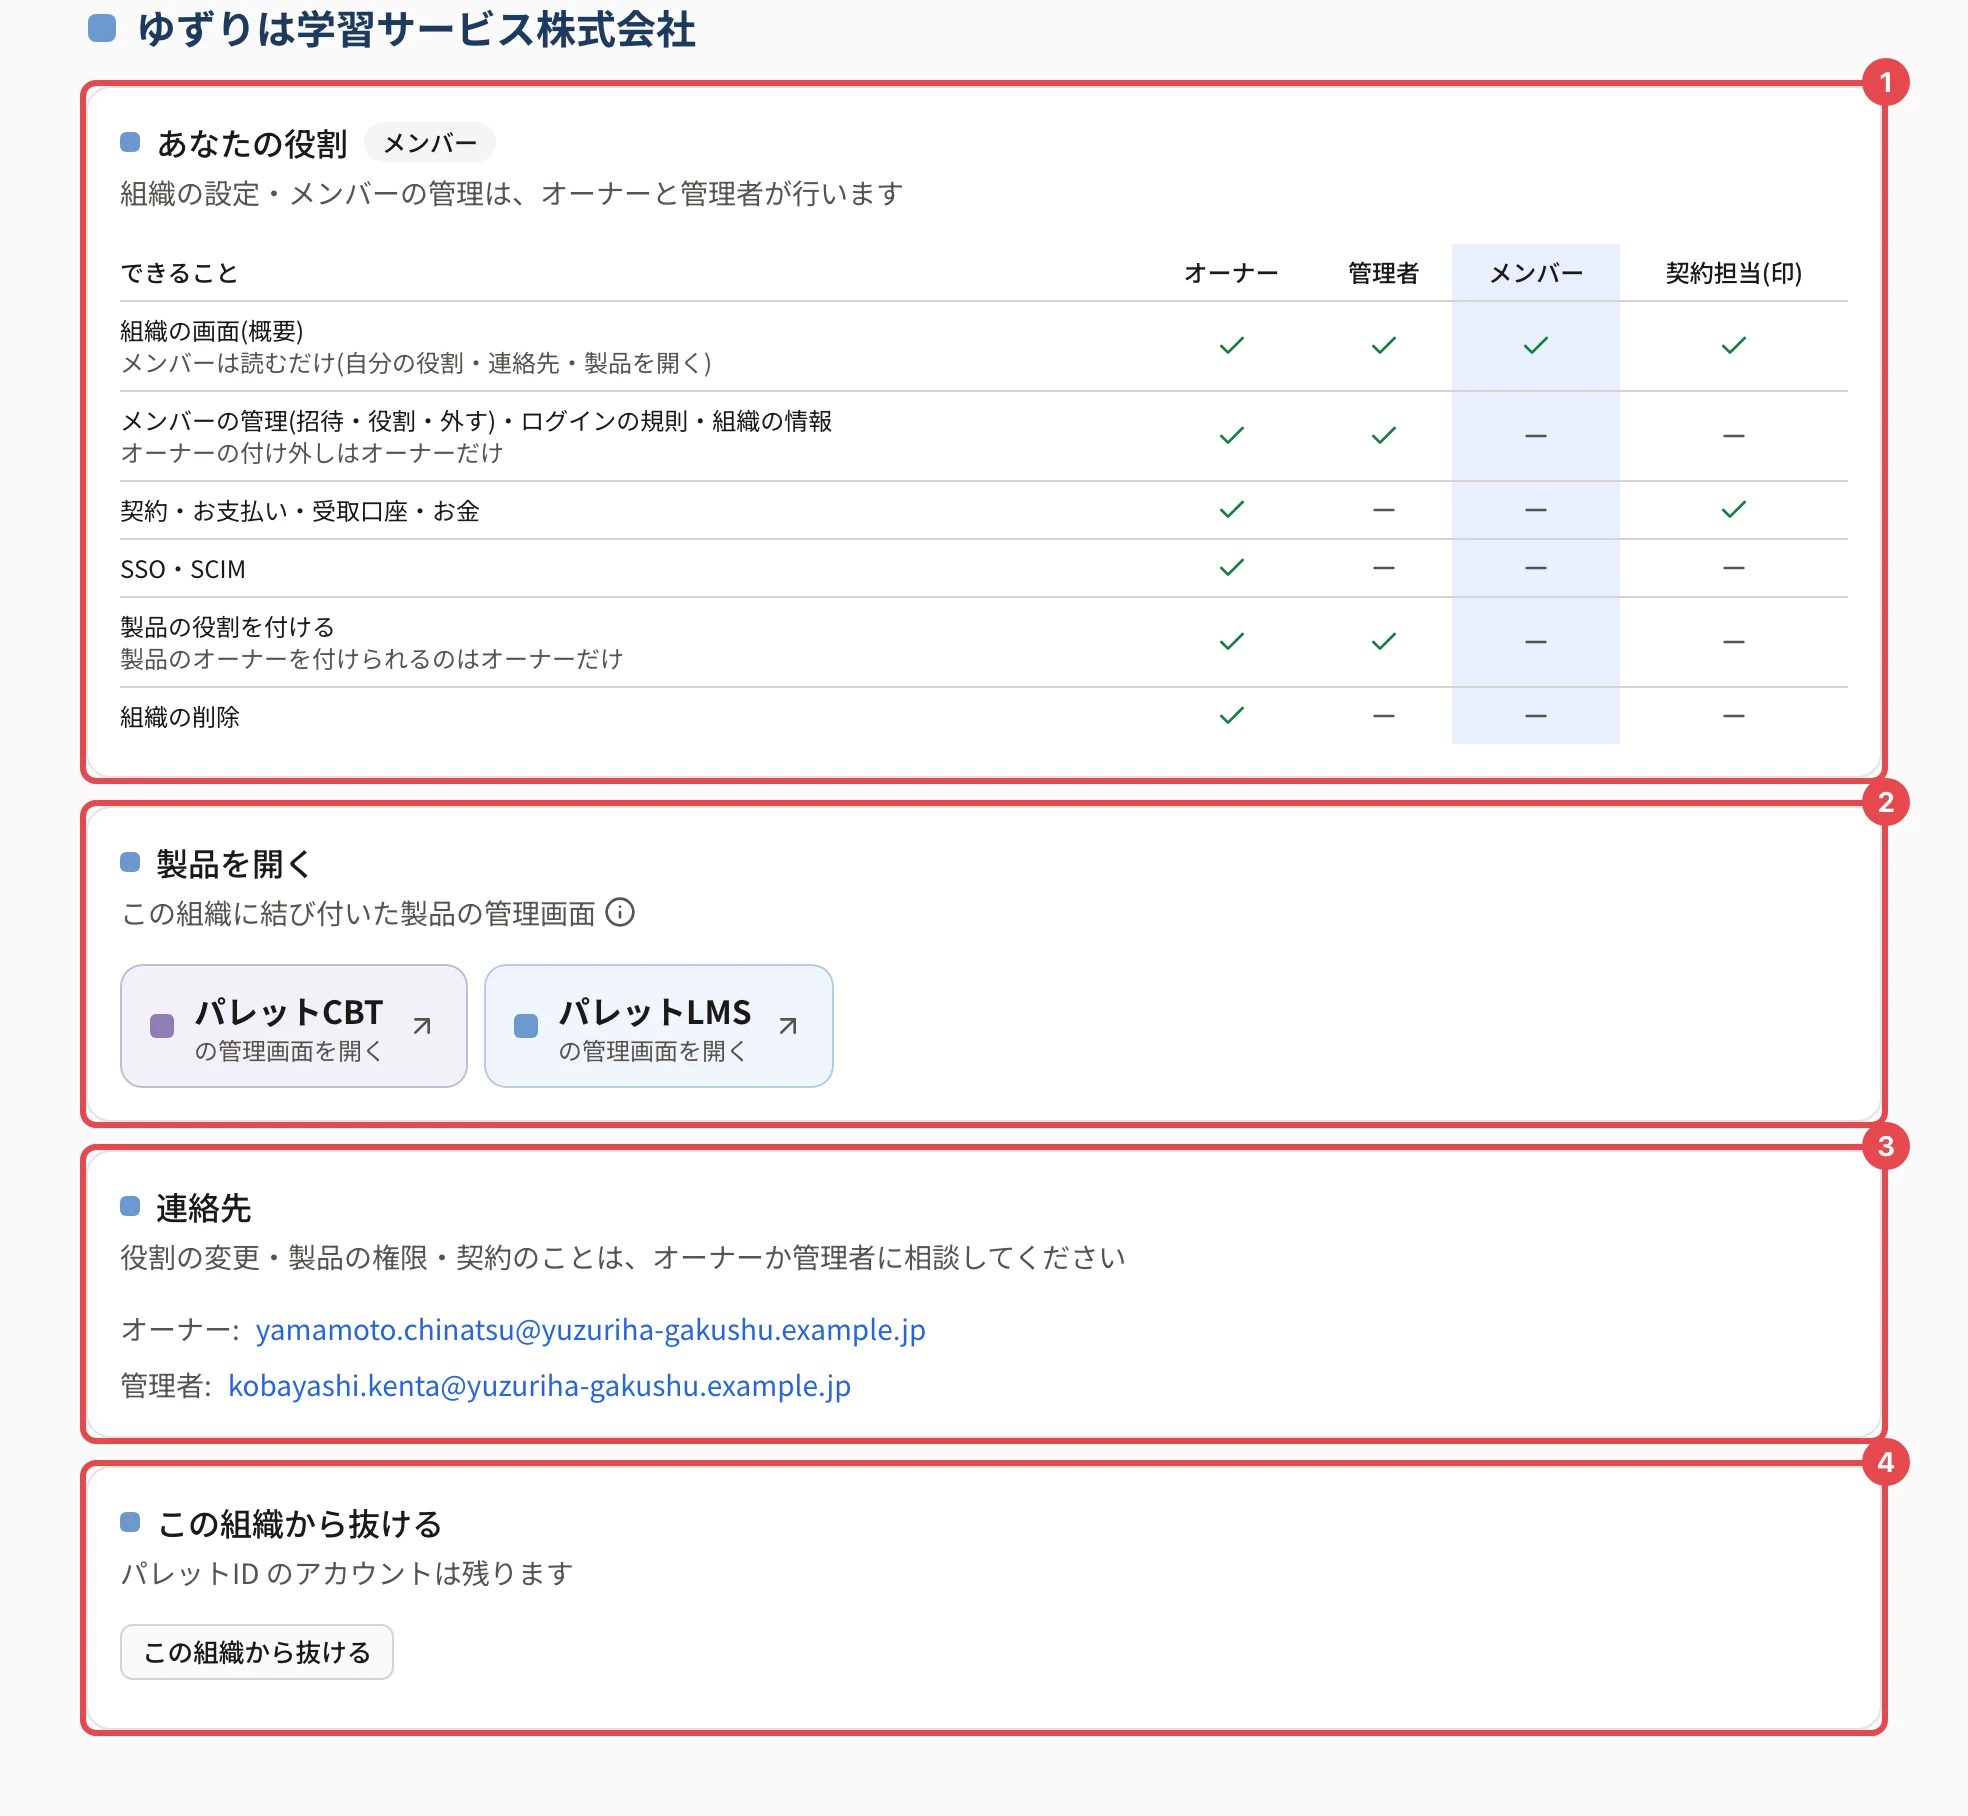Image resolution: width=1968 pixels, height=1816 pixels.
Task: Click the external arrow icon on パレットLMS card
Action: (788, 1026)
